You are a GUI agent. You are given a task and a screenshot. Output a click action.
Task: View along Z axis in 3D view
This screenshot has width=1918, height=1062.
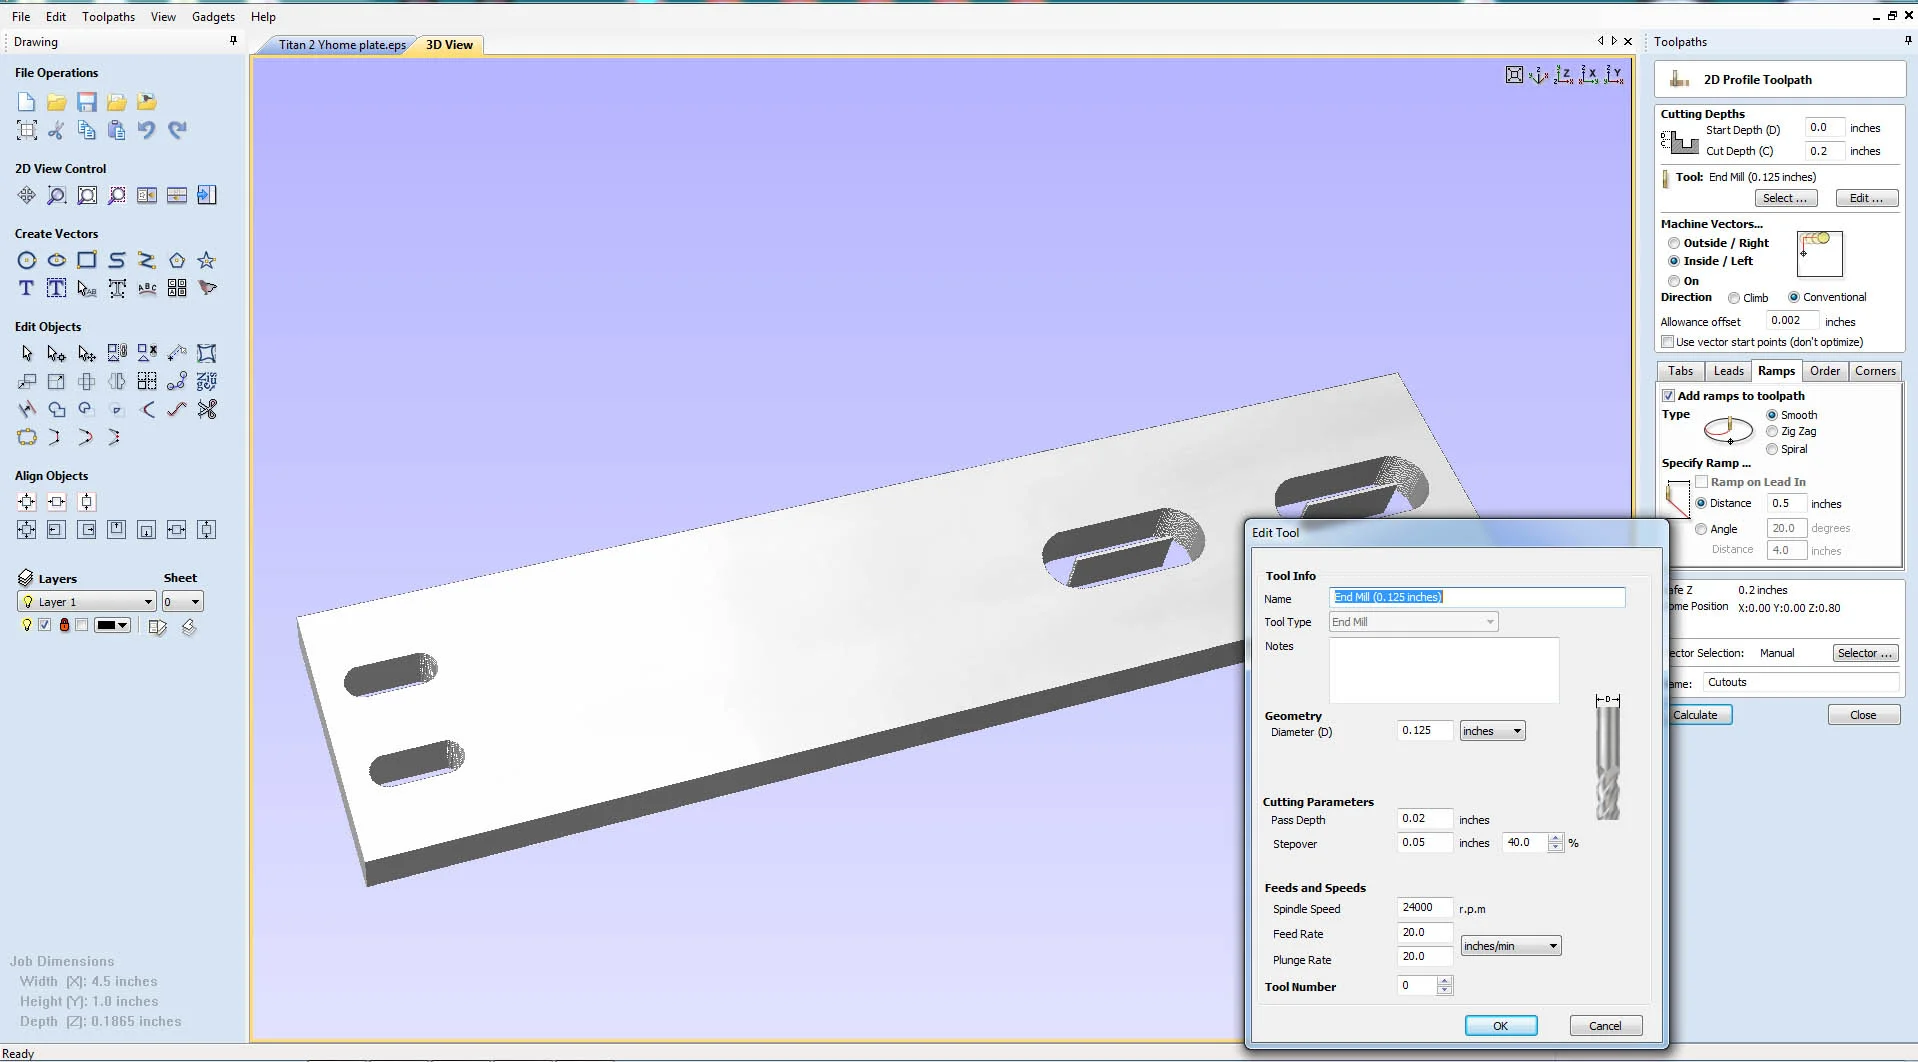(1564, 75)
